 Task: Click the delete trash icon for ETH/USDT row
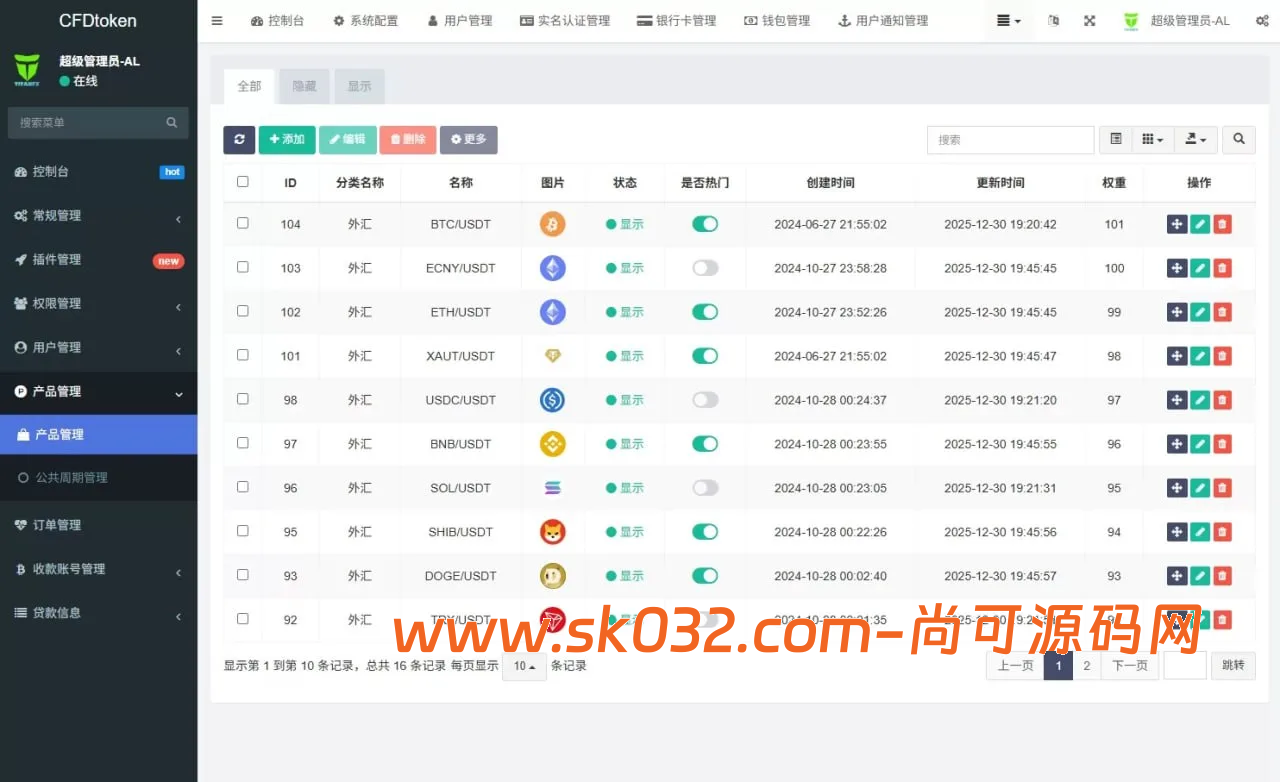tap(1222, 312)
